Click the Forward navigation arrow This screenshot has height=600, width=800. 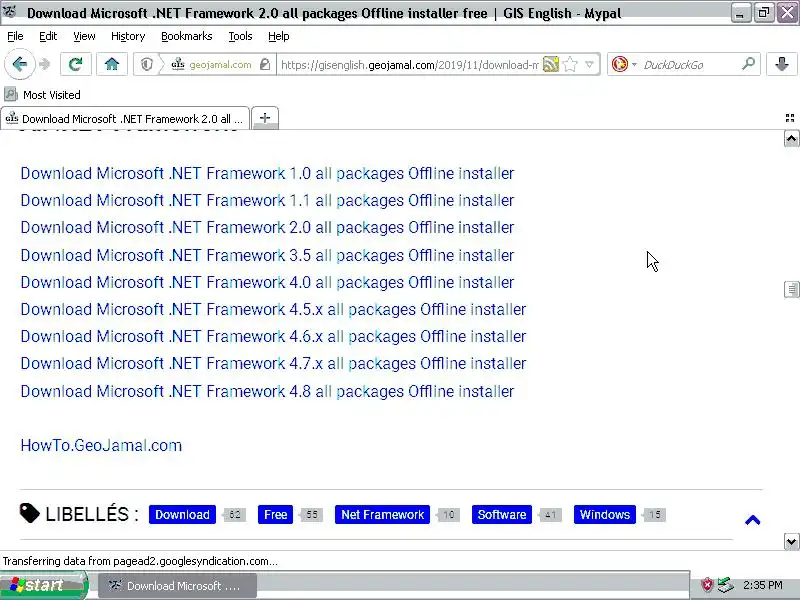[x=45, y=64]
